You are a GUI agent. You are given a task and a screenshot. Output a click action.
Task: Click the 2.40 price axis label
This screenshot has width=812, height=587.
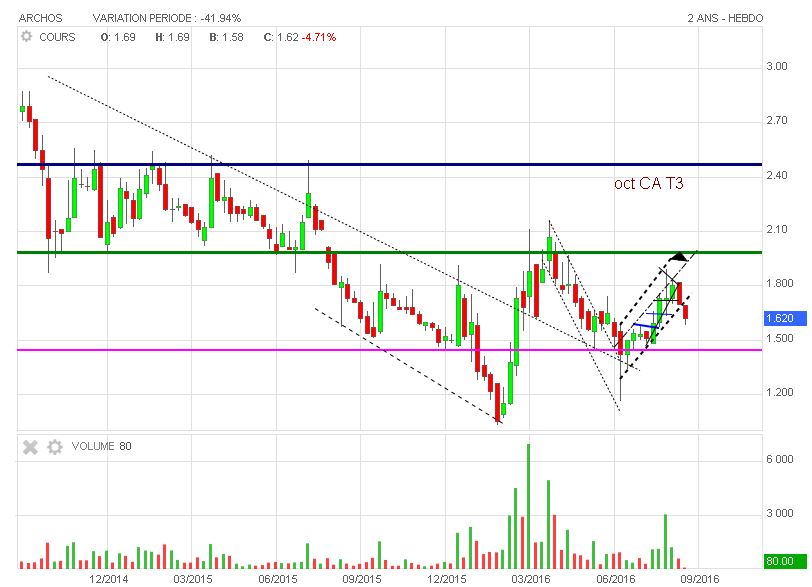pos(777,175)
